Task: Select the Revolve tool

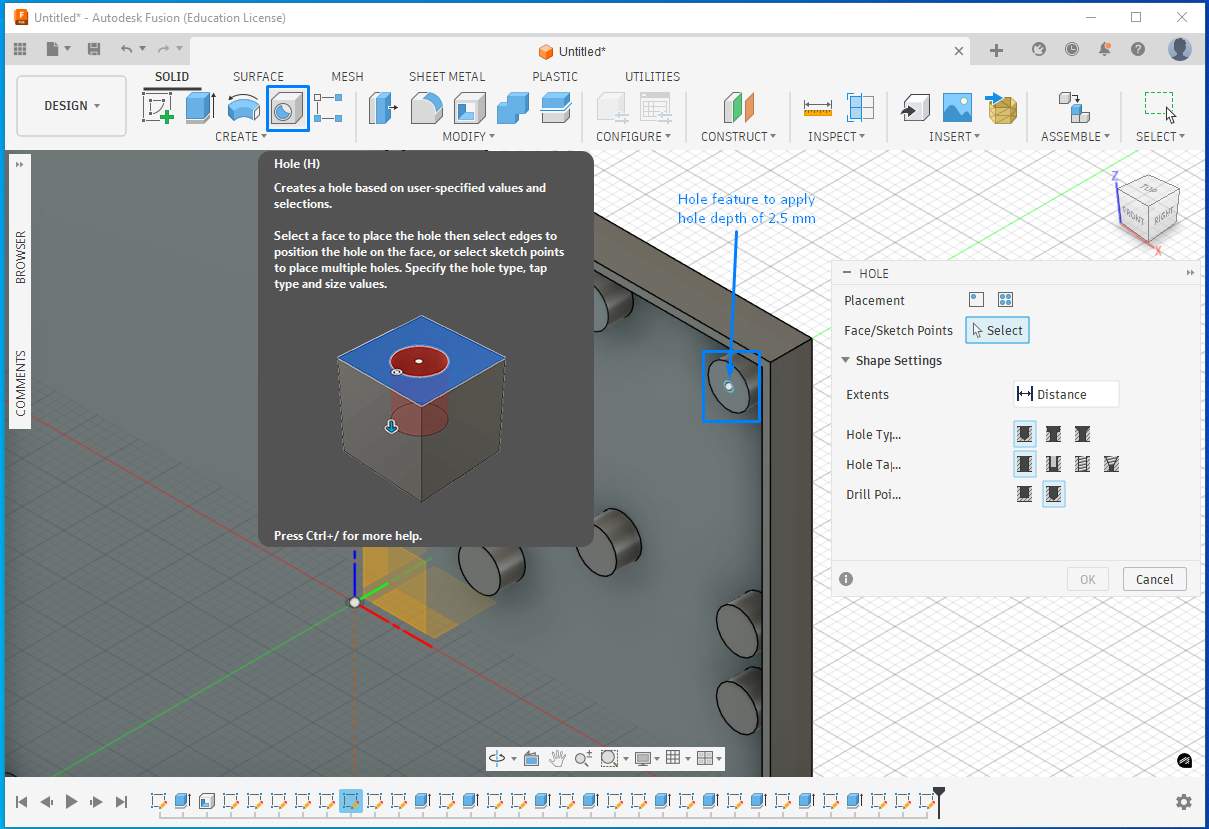Action: coord(244,108)
